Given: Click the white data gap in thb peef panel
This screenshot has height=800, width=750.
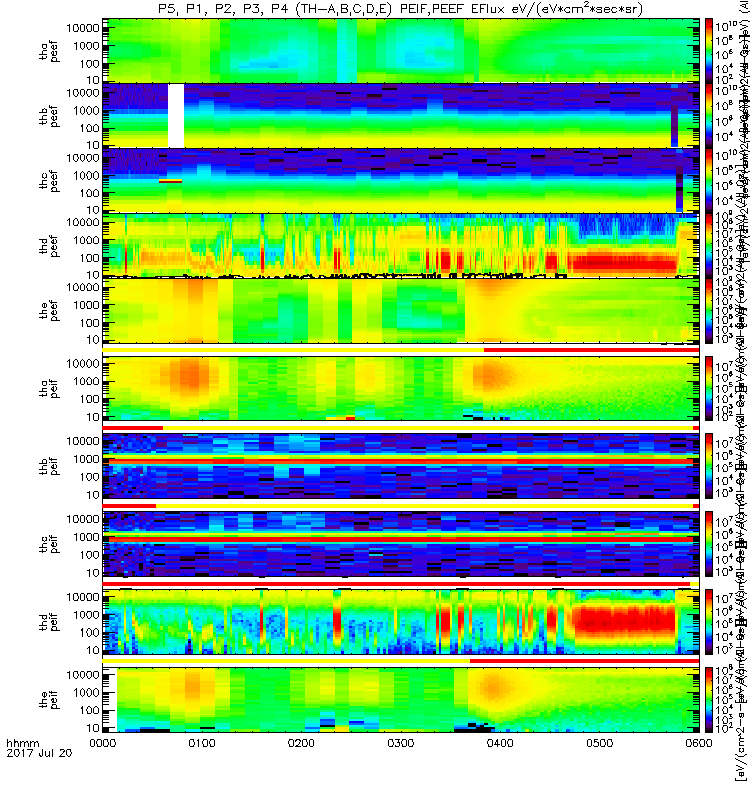Looking at the screenshot, I should (x=176, y=115).
